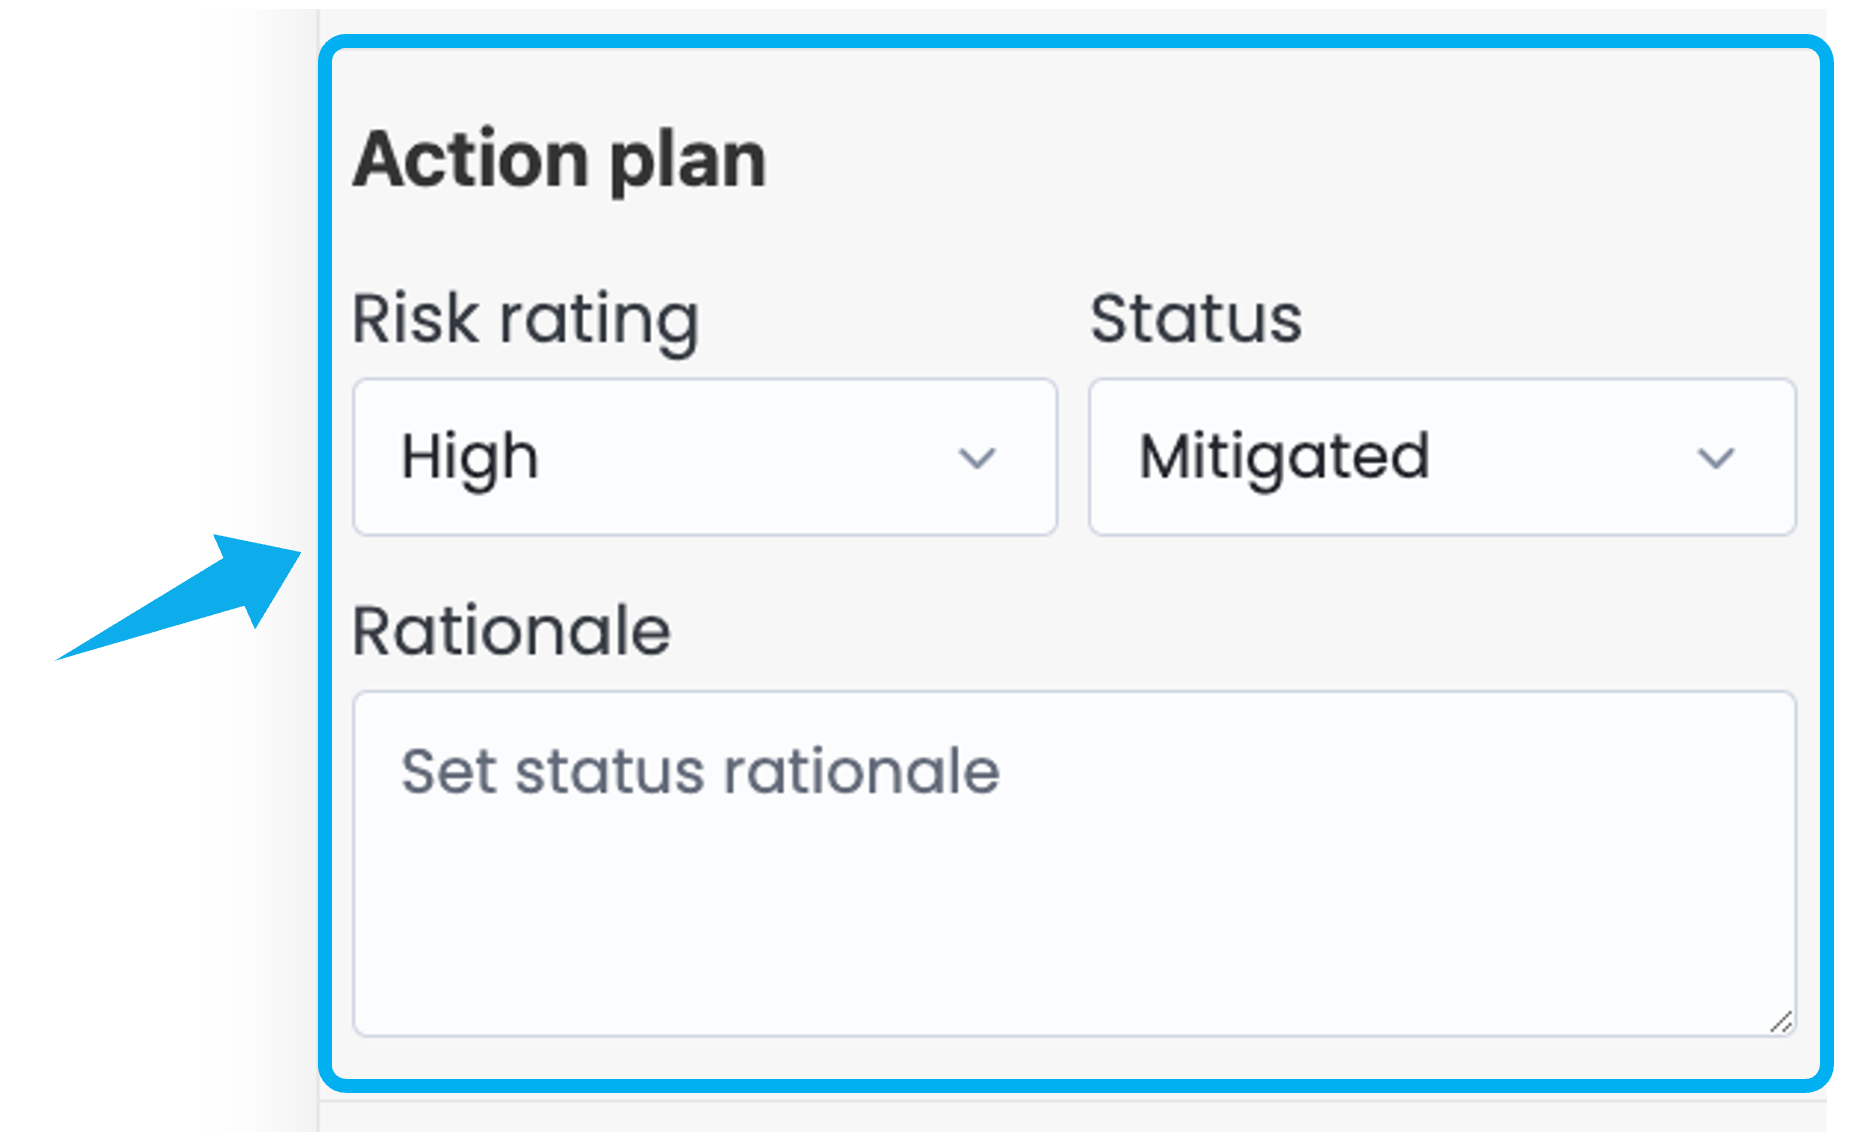This screenshot has height=1132, width=1860.
Task: Click the "Status" field label
Action: [x=1196, y=320]
